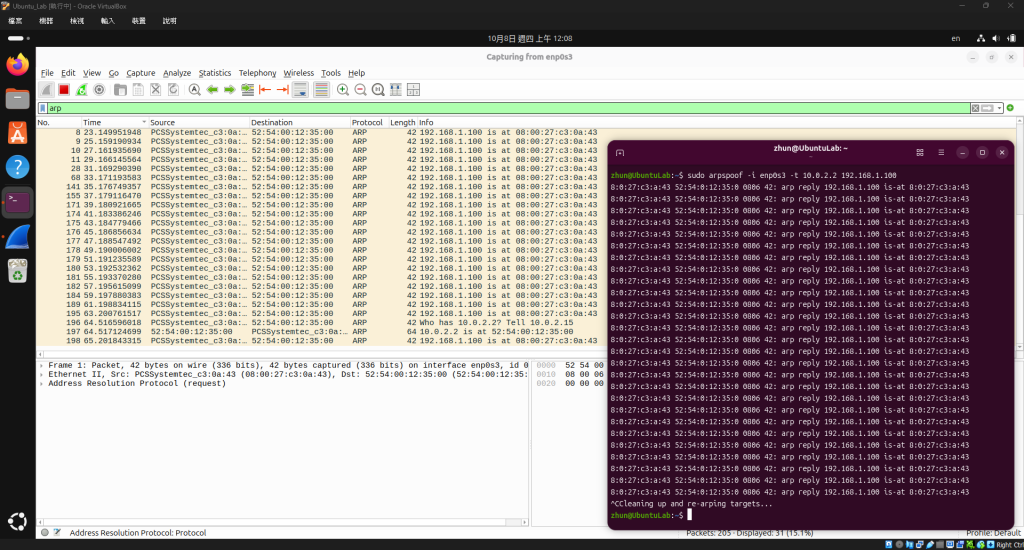Clear the arp display filter

975,108
